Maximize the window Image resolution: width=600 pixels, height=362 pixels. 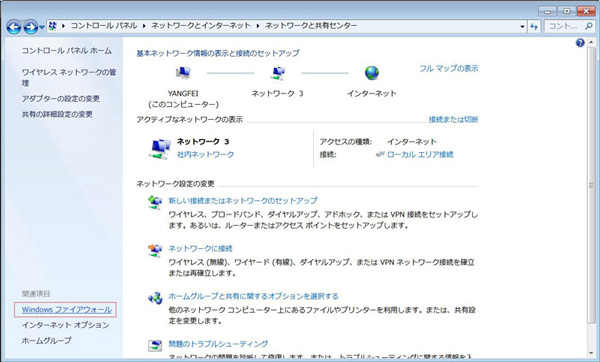[566, 11]
